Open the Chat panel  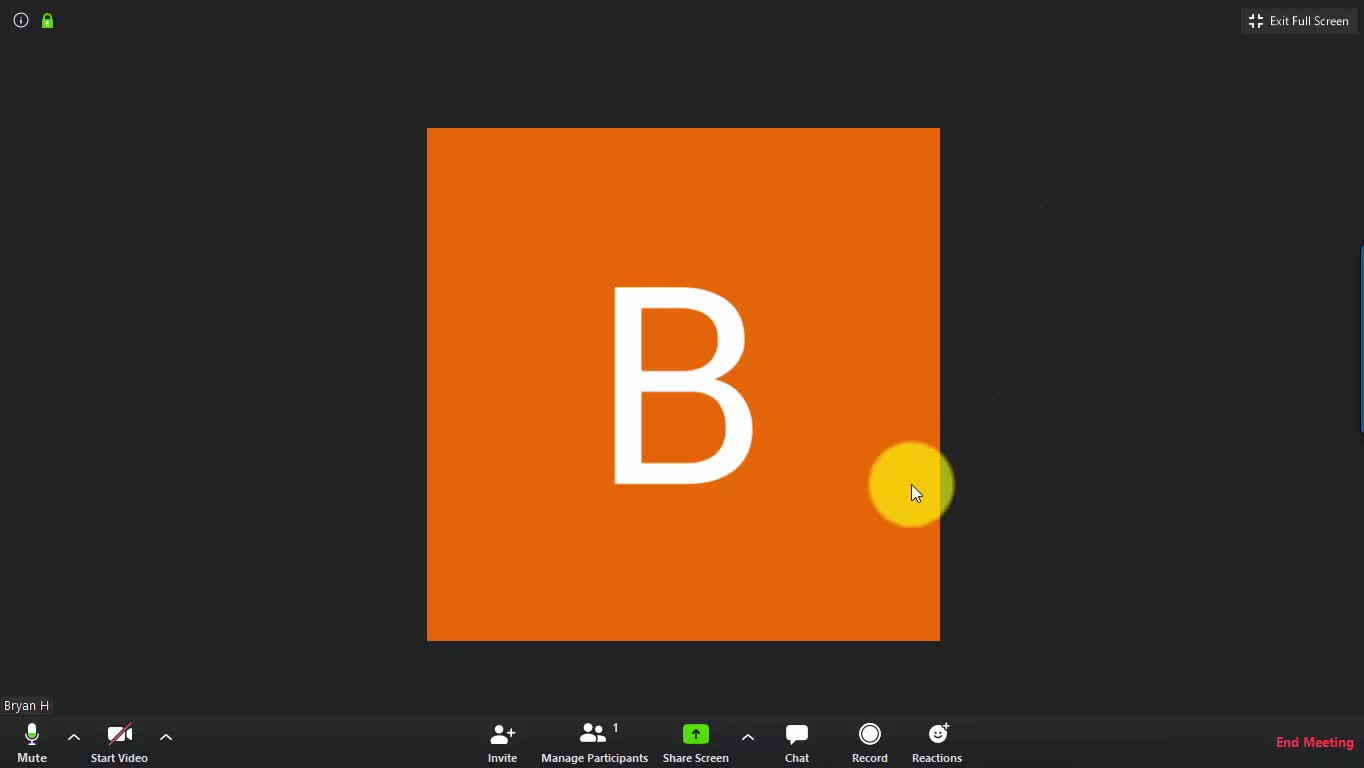coord(797,742)
